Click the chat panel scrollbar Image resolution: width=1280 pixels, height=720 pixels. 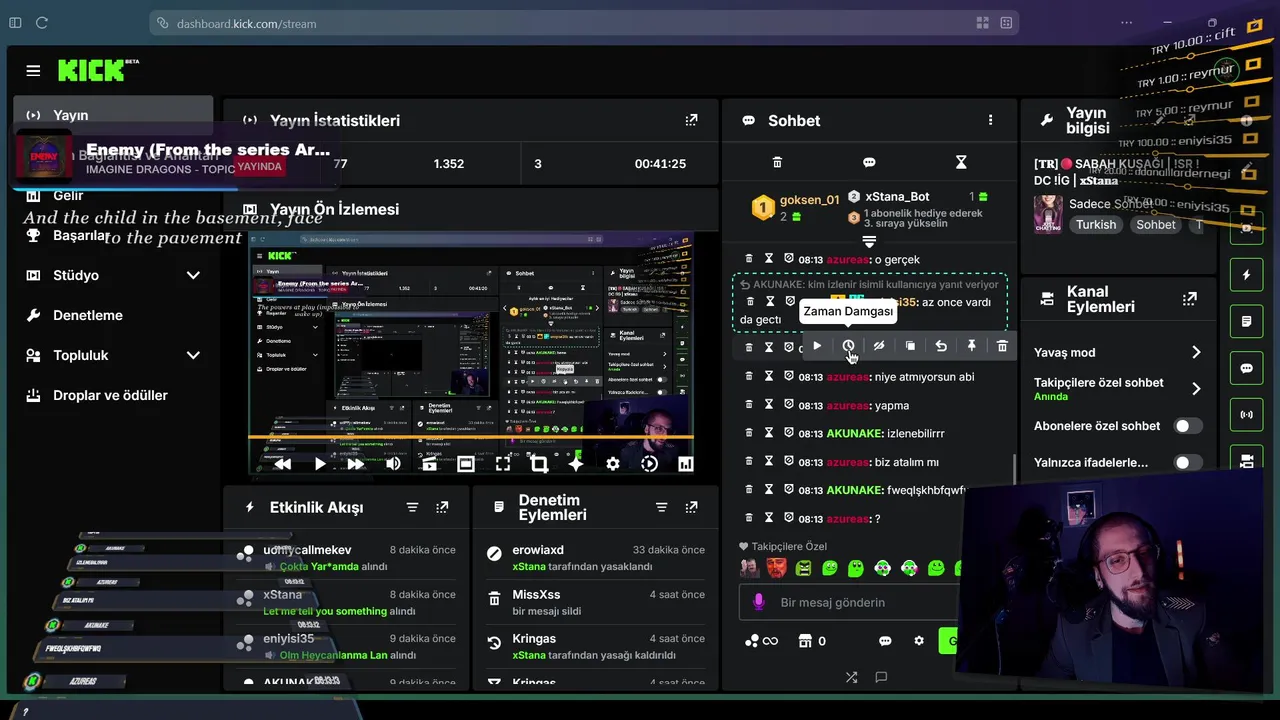[x=1015, y=470]
